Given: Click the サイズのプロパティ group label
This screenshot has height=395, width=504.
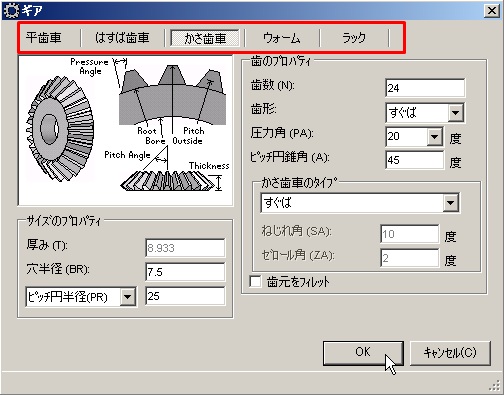Looking at the screenshot, I should (x=63, y=221).
